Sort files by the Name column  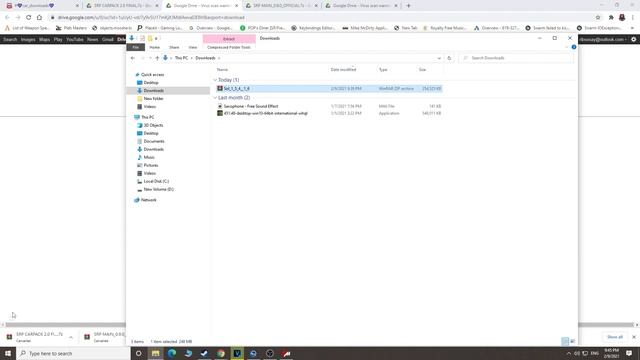(x=222, y=70)
